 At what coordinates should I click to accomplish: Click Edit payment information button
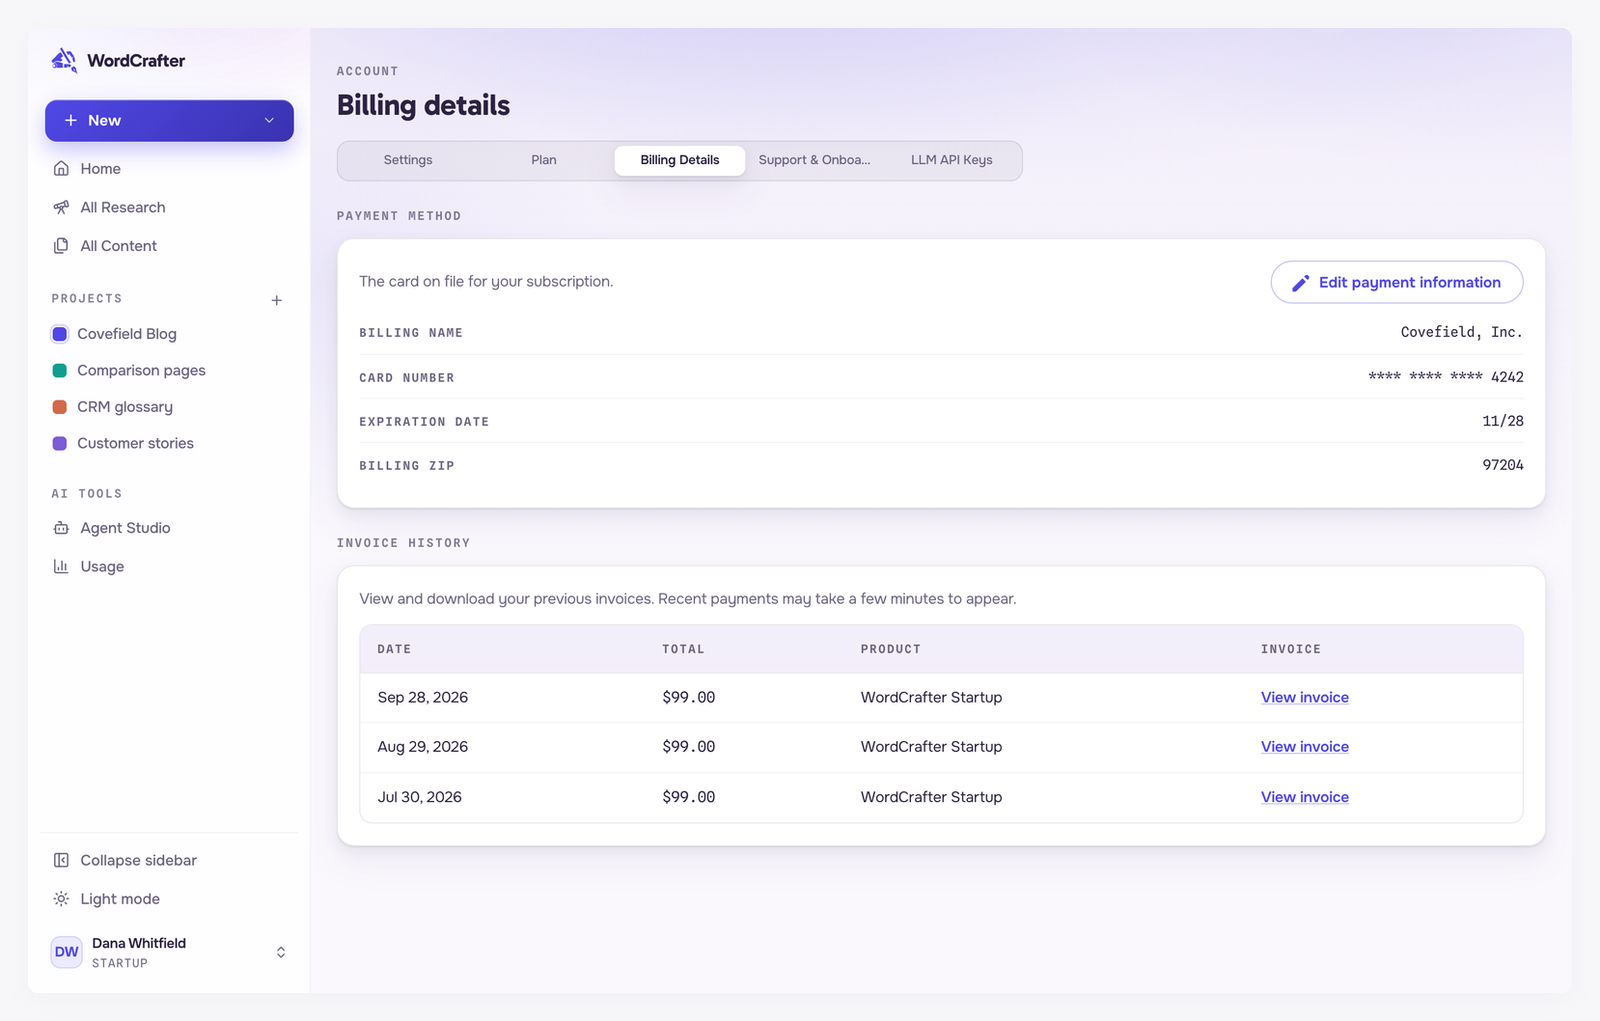pyautogui.click(x=1397, y=283)
